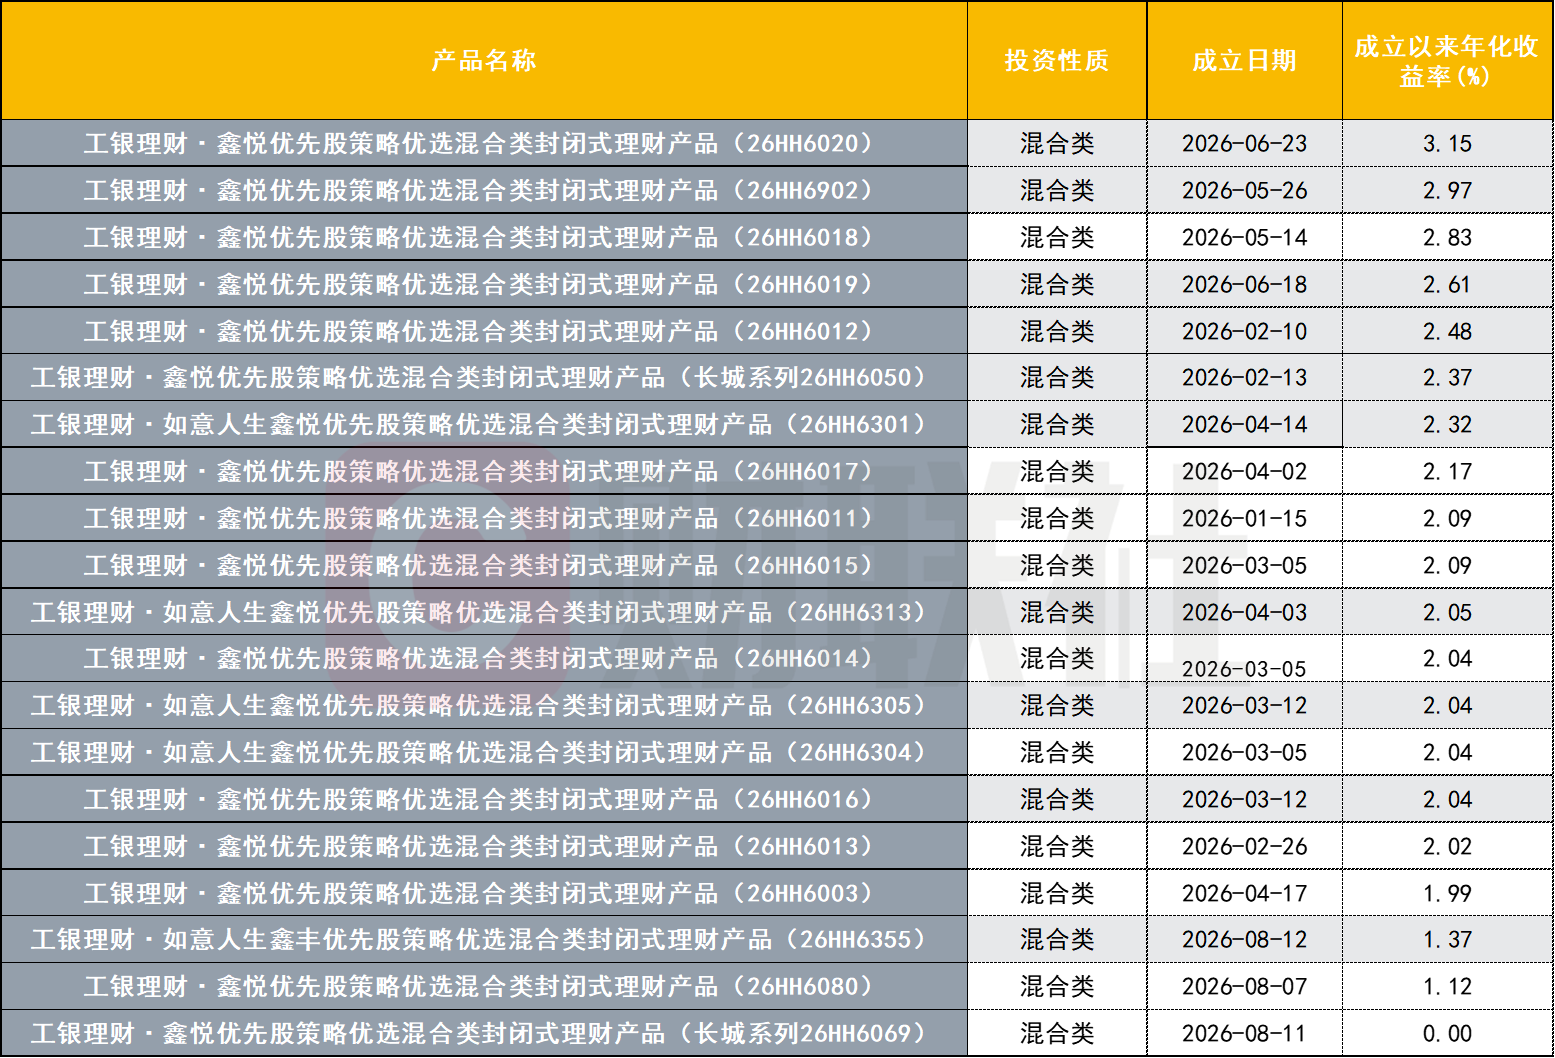
Task: Click 混合类 in the 长城系列26HH6069 row
Action: (1057, 1034)
